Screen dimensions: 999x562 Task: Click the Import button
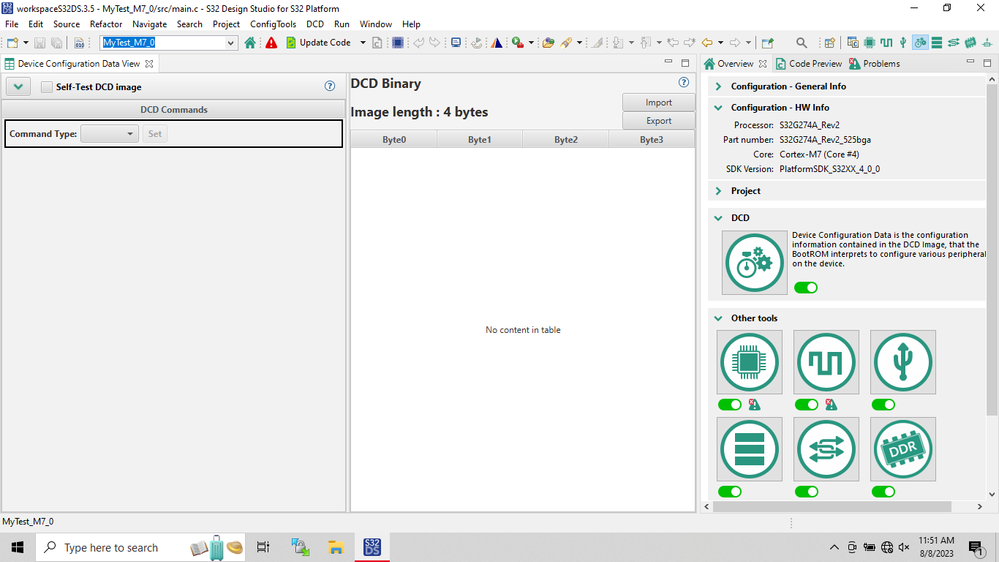point(658,103)
